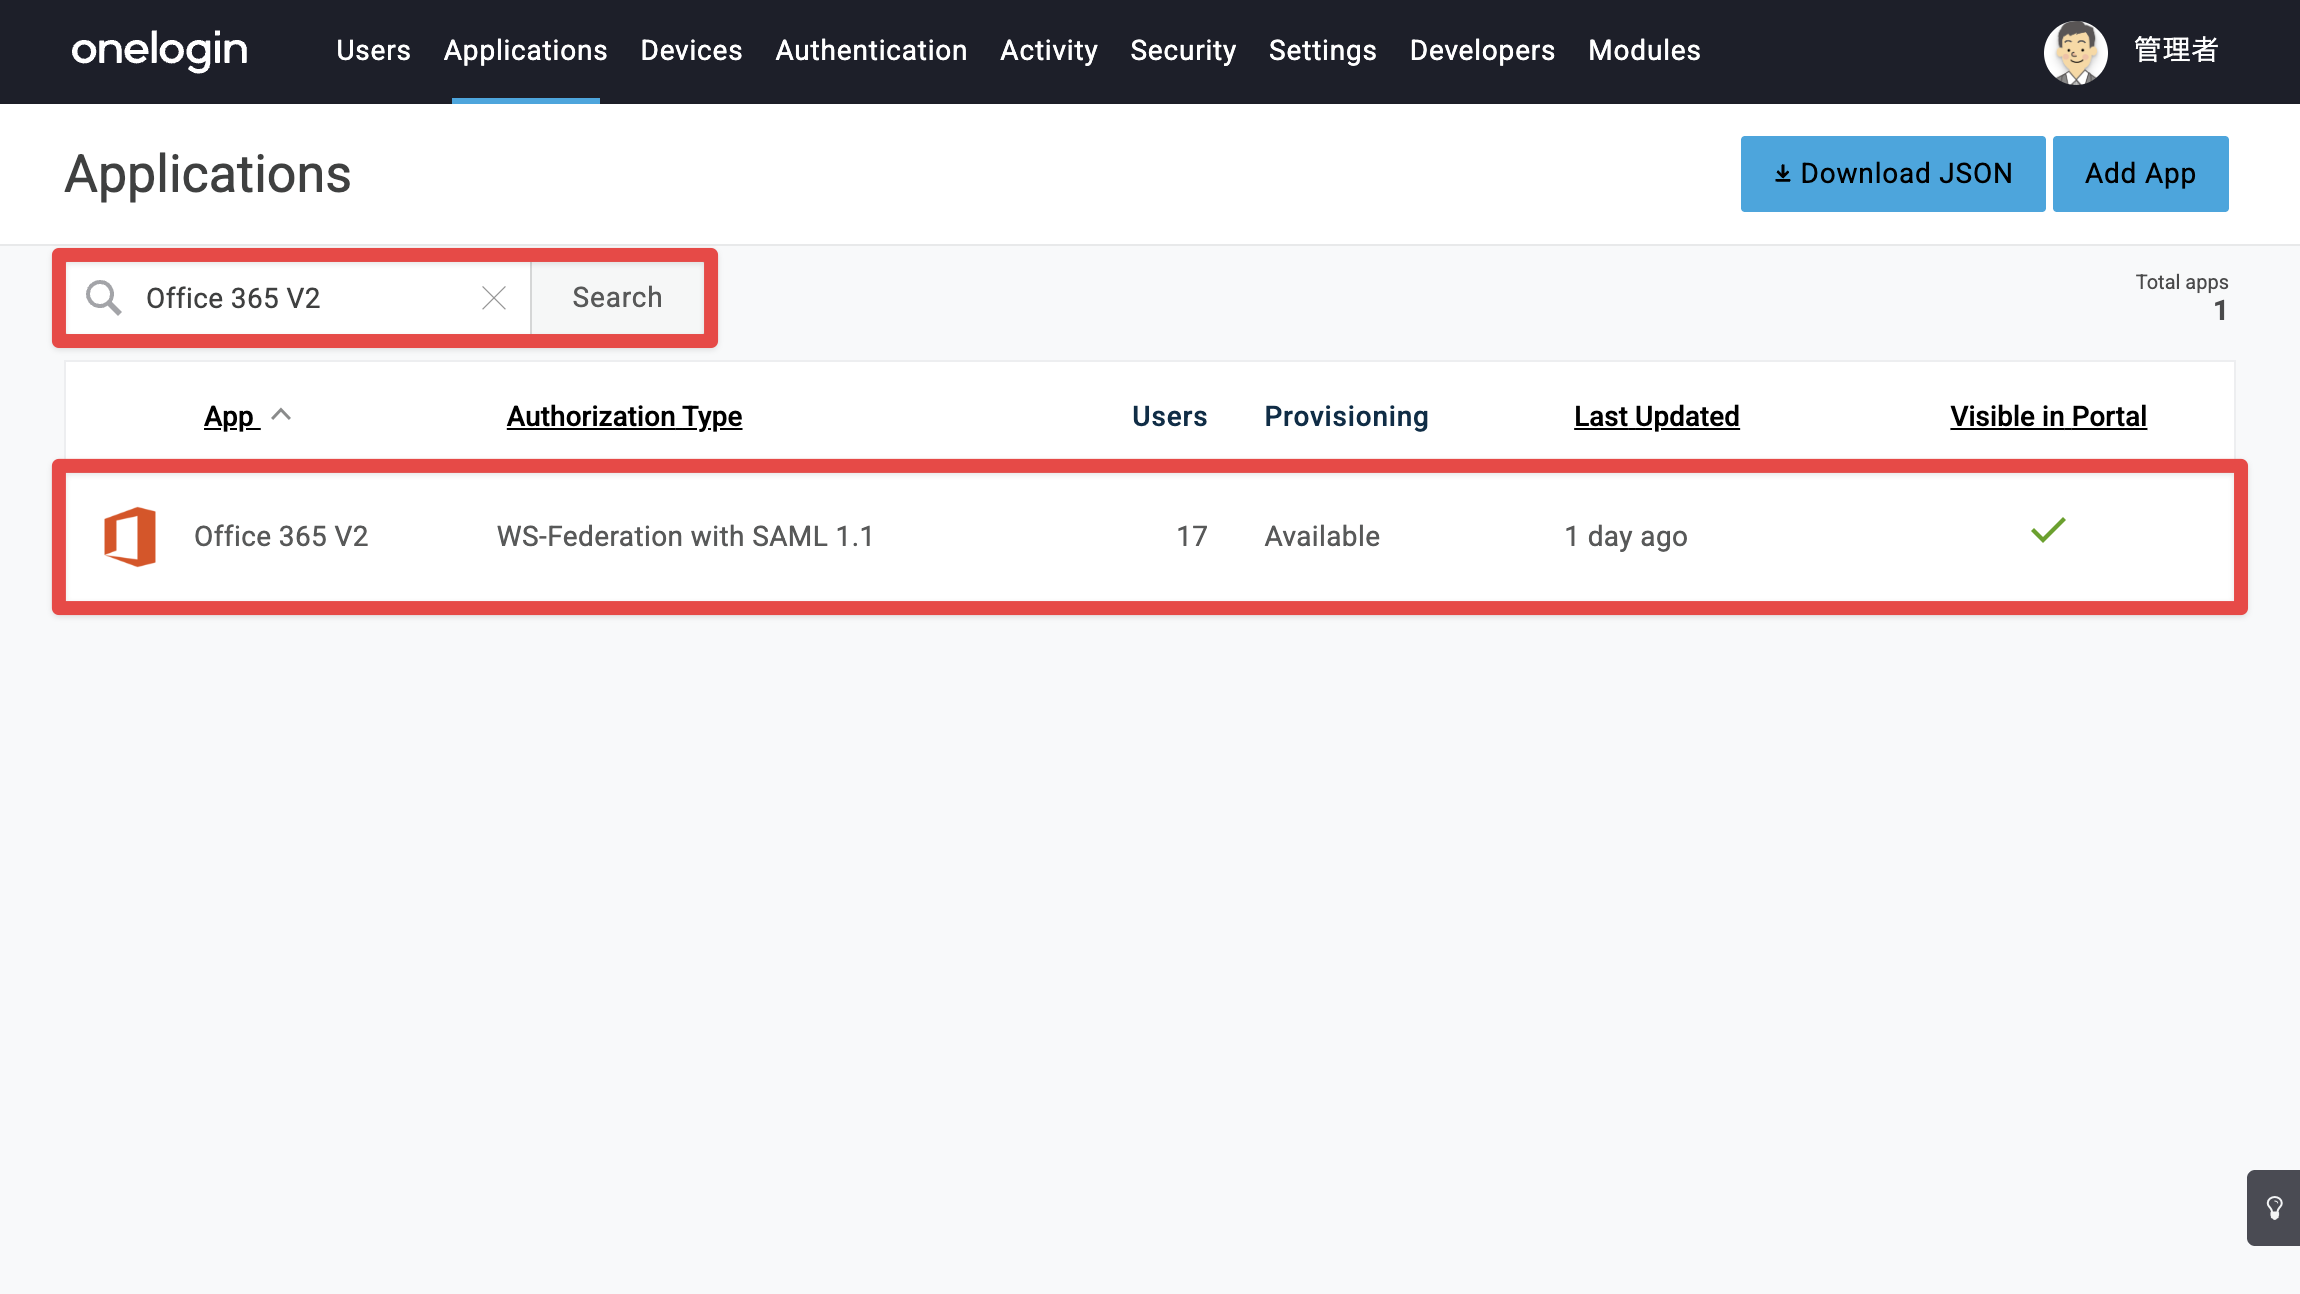Click the Search button
The height and width of the screenshot is (1294, 2300).
pyautogui.click(x=617, y=298)
